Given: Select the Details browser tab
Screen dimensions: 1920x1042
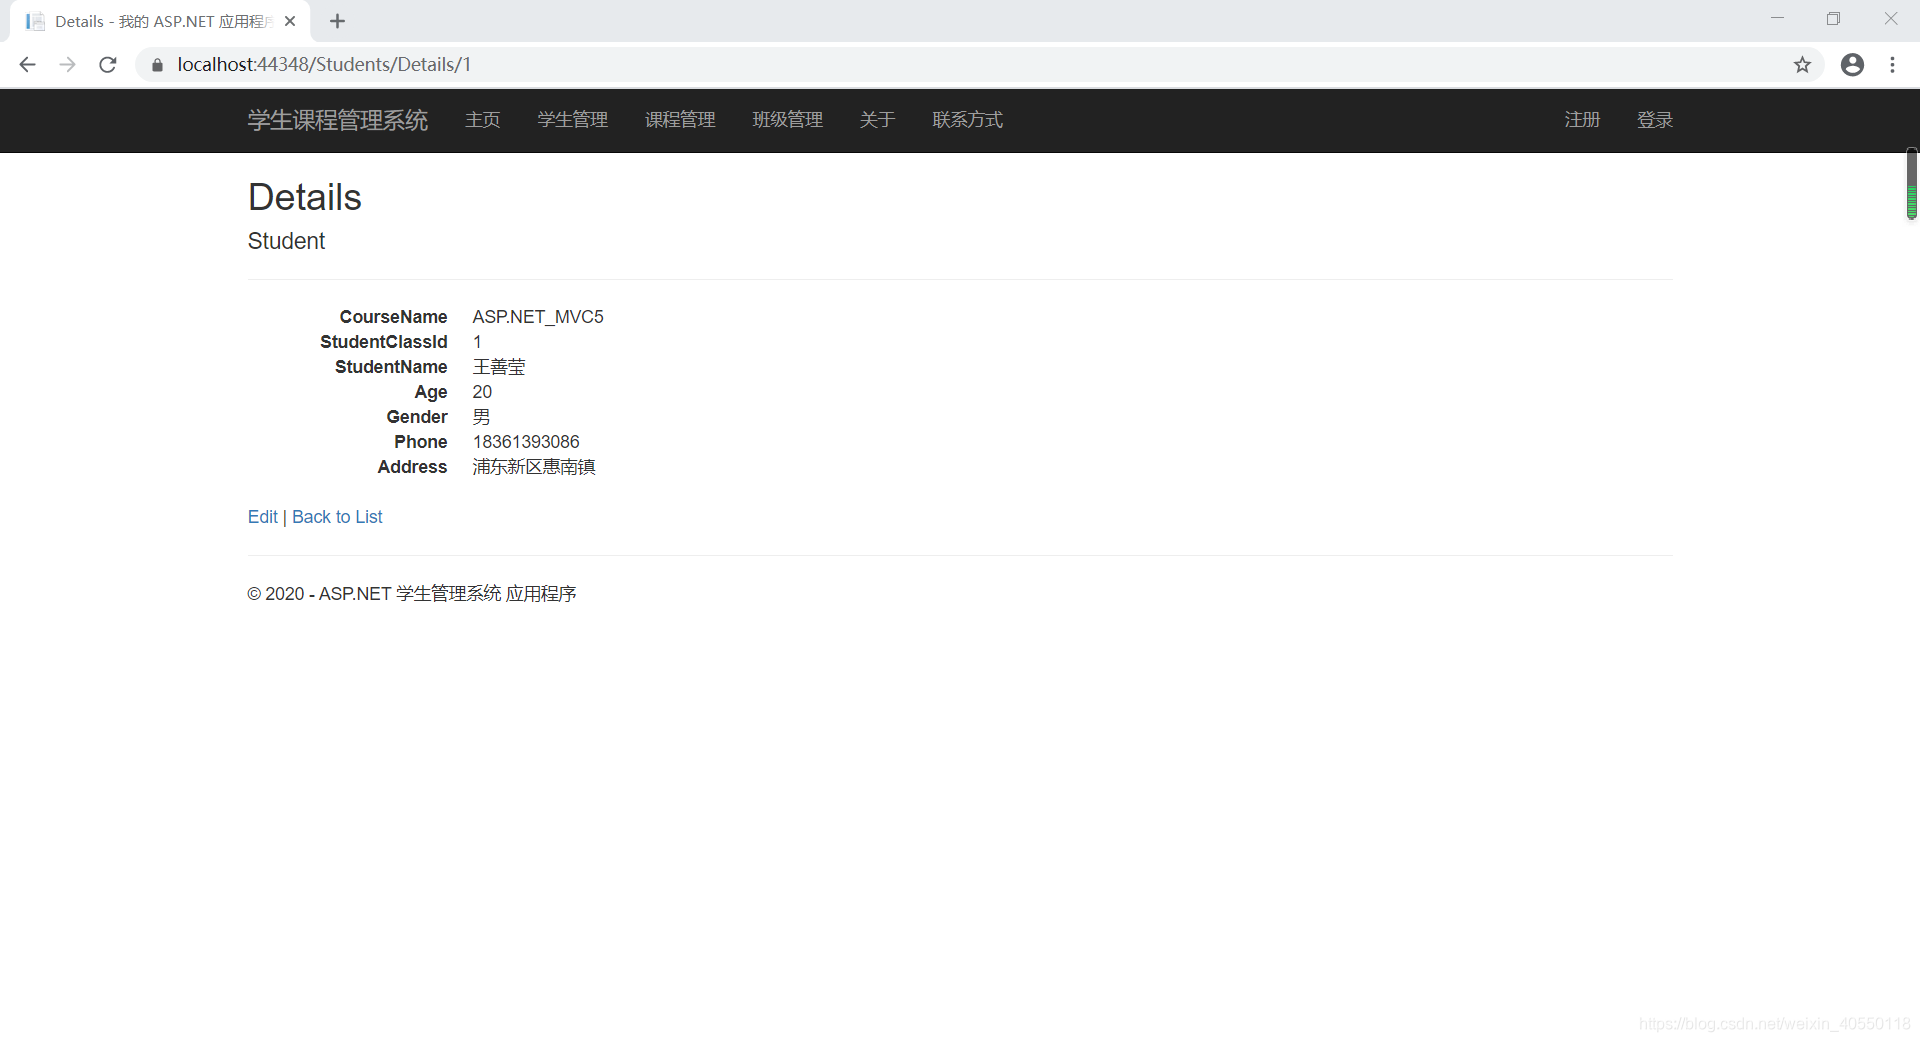Looking at the screenshot, I should [x=160, y=21].
